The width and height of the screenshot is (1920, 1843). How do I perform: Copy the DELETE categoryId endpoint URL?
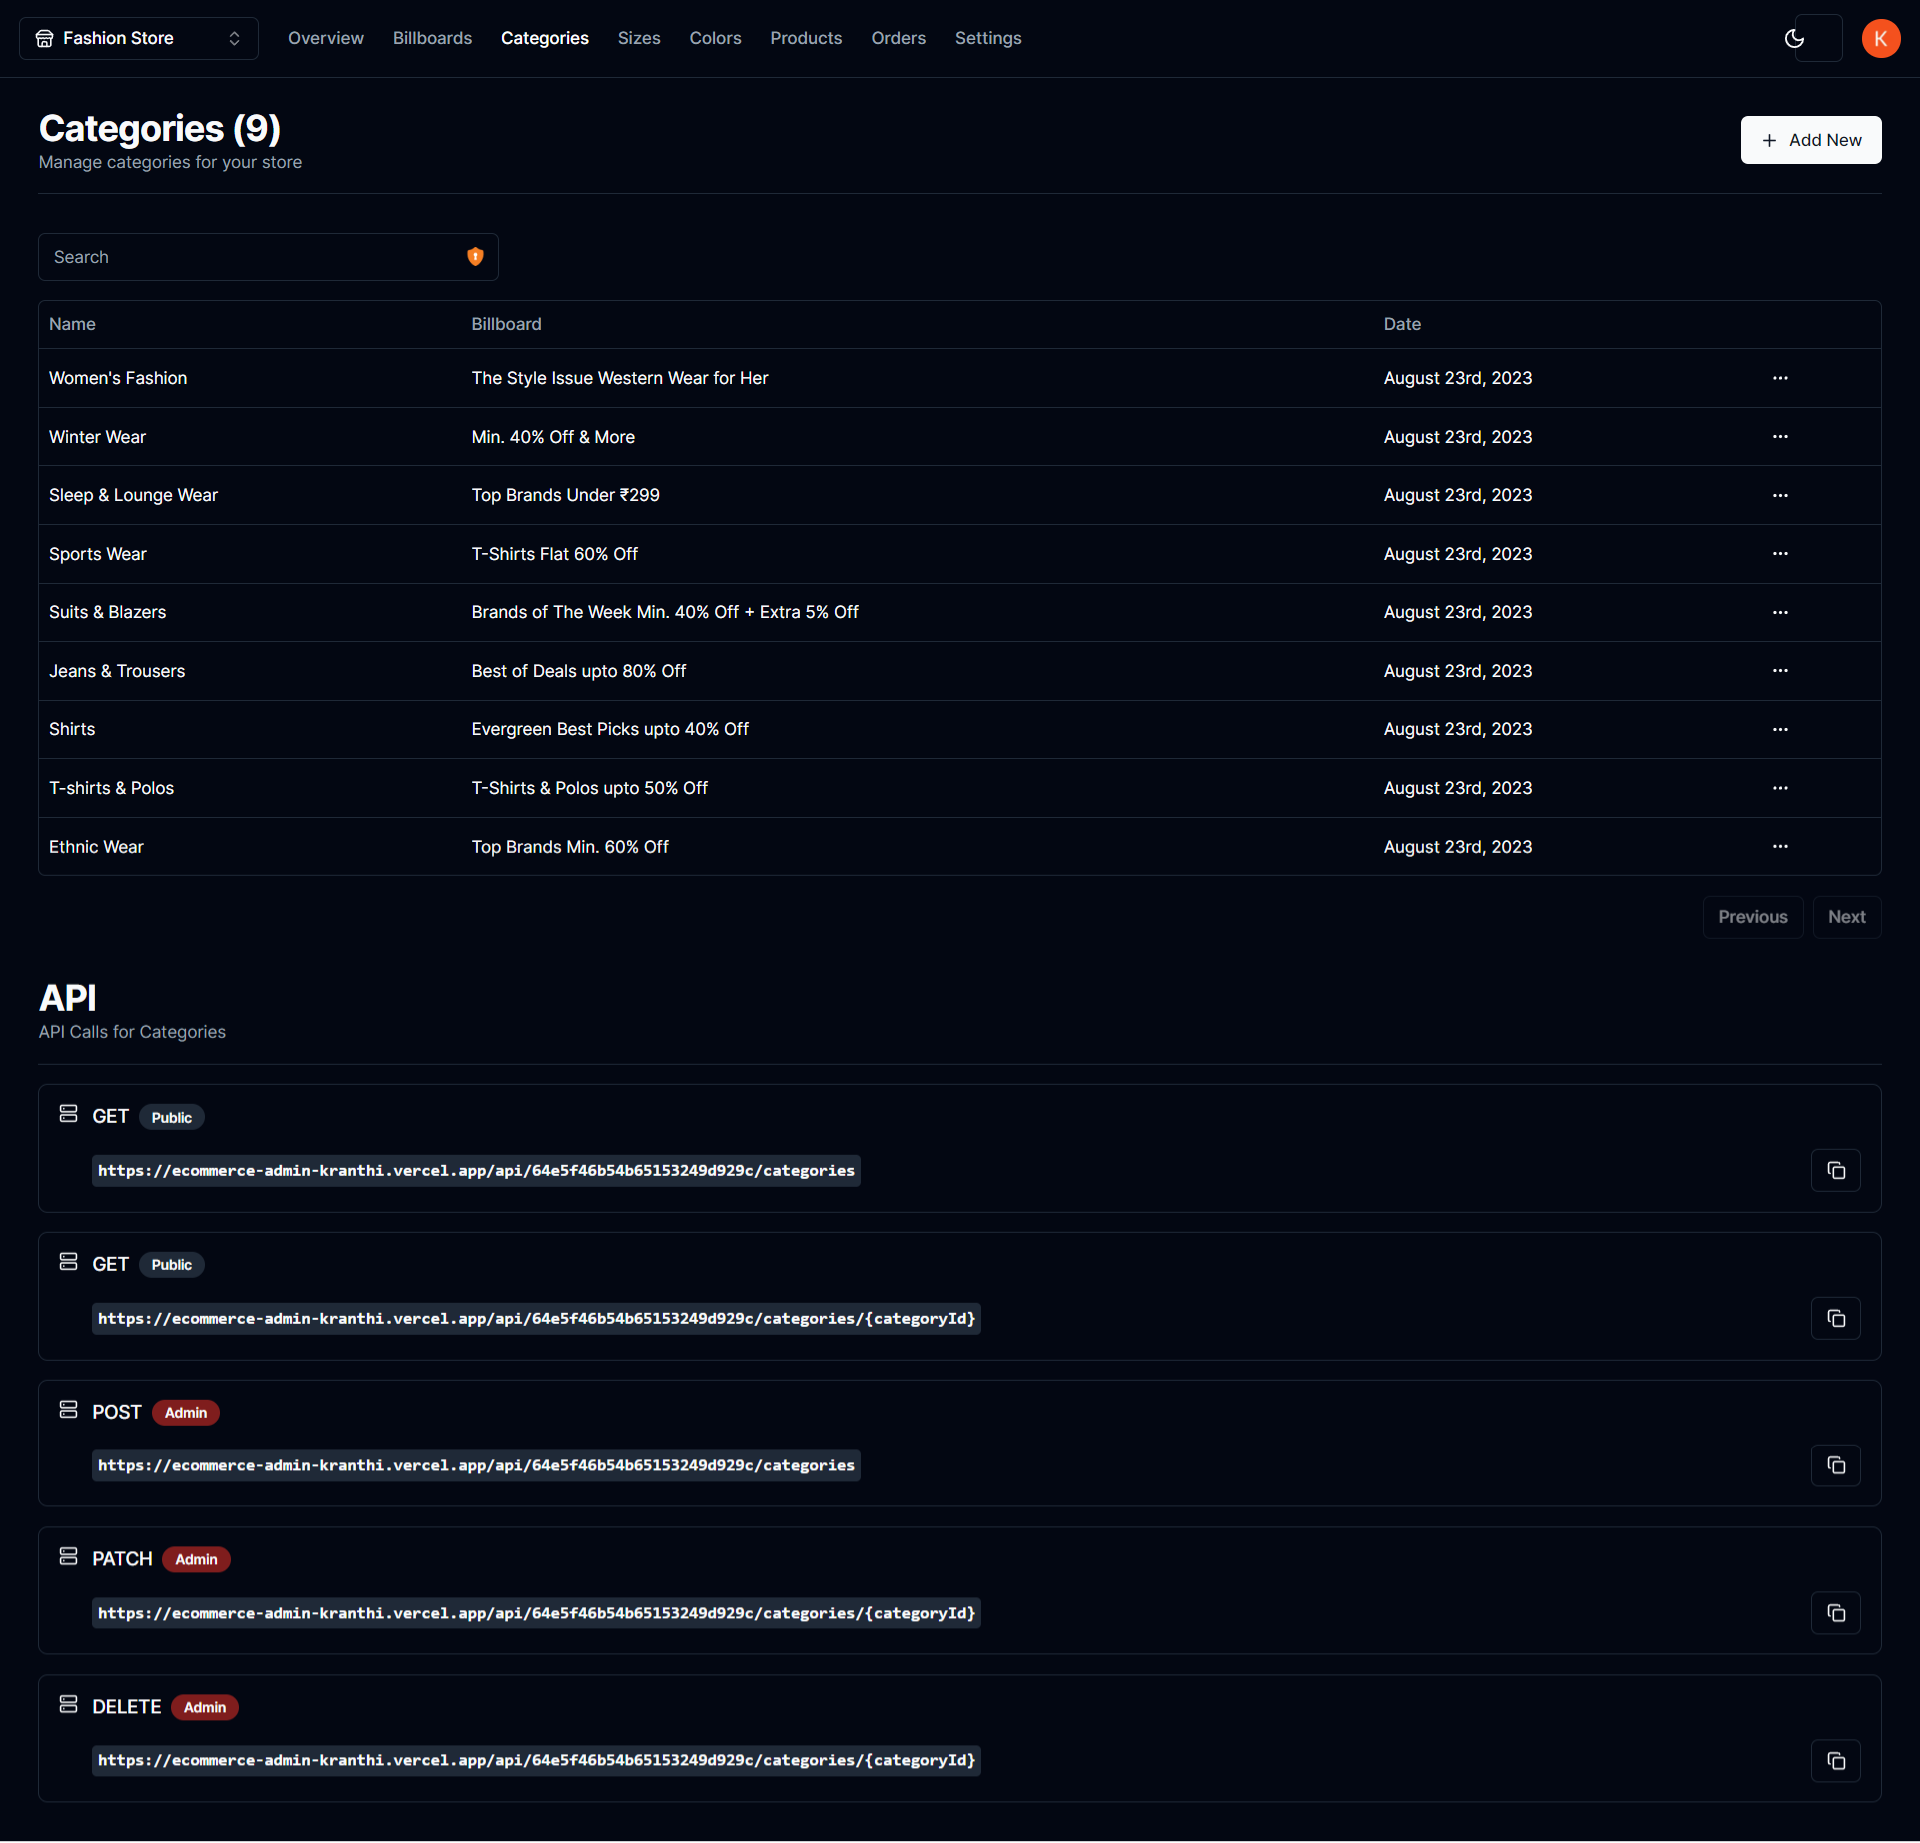pyautogui.click(x=1835, y=1760)
